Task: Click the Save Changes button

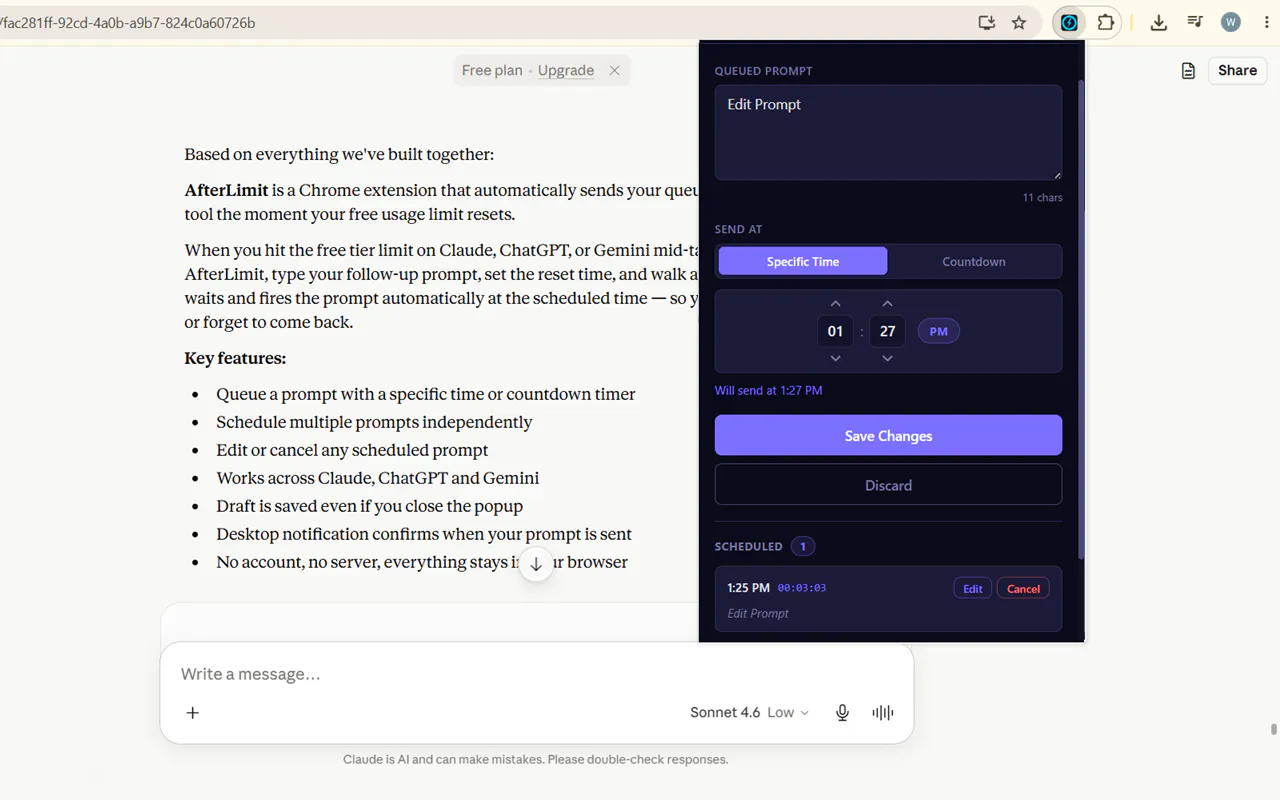Action: coord(888,436)
